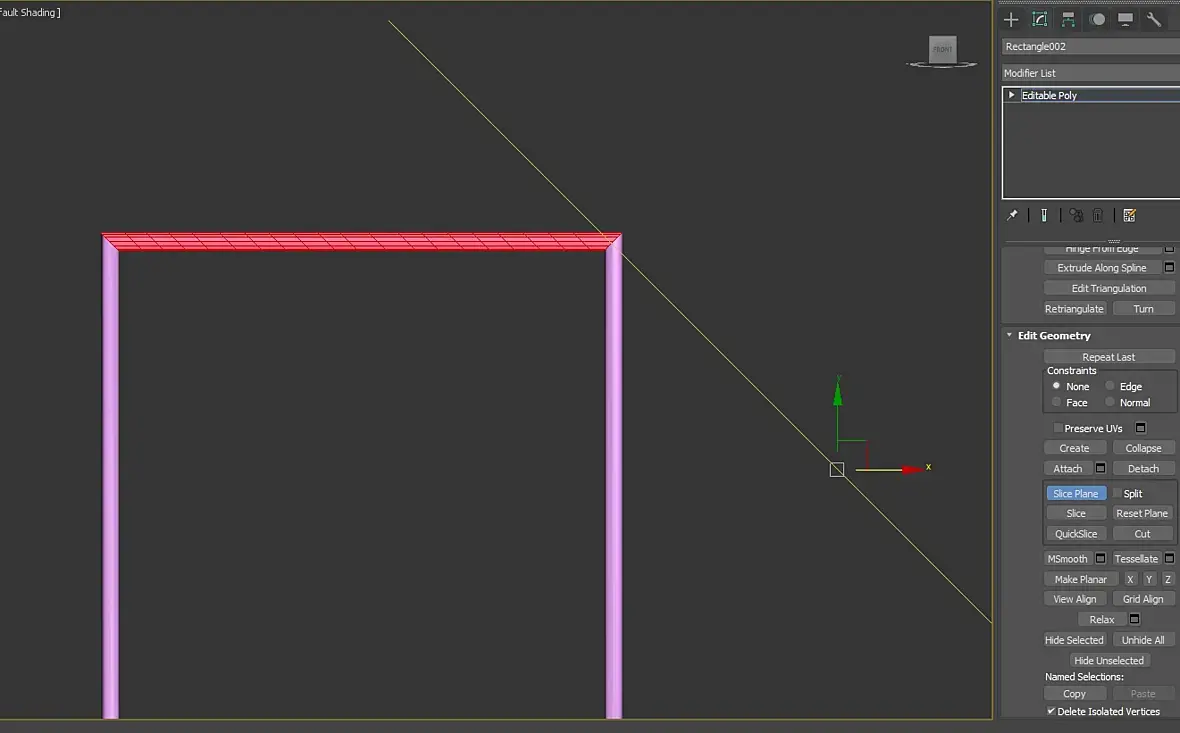The height and width of the screenshot is (733, 1180).
Task: Click the Make Unique icon
Action: coord(1076,215)
